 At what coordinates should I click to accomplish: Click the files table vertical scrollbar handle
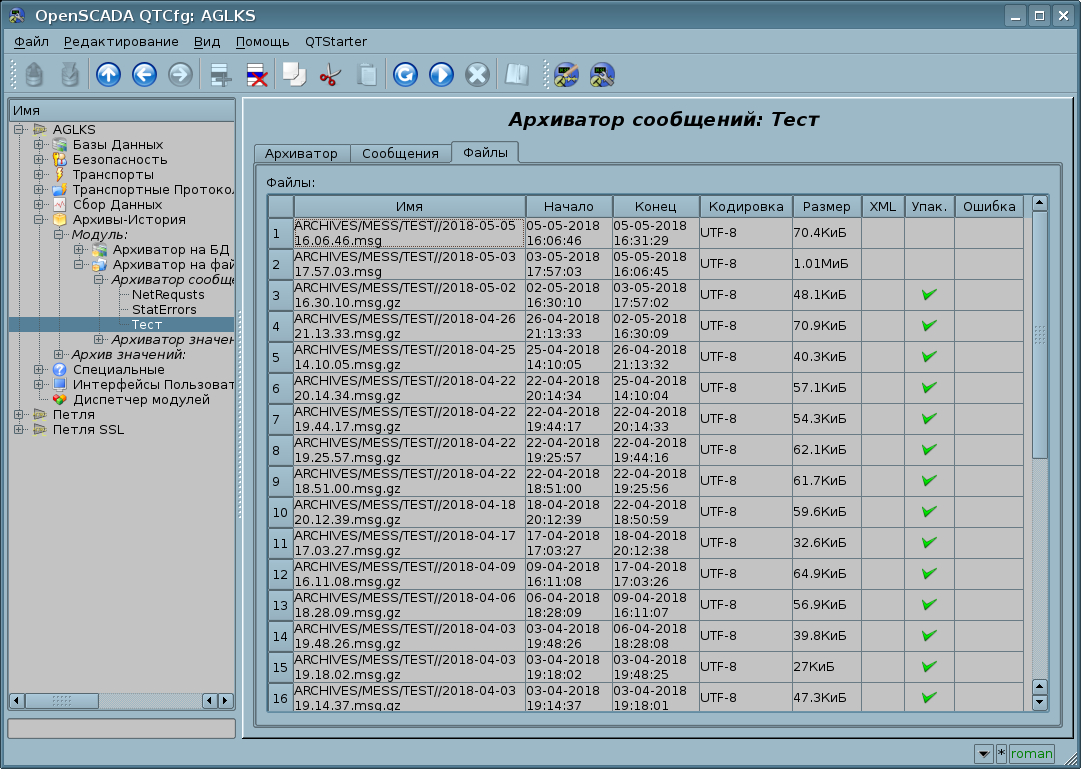click(1039, 333)
